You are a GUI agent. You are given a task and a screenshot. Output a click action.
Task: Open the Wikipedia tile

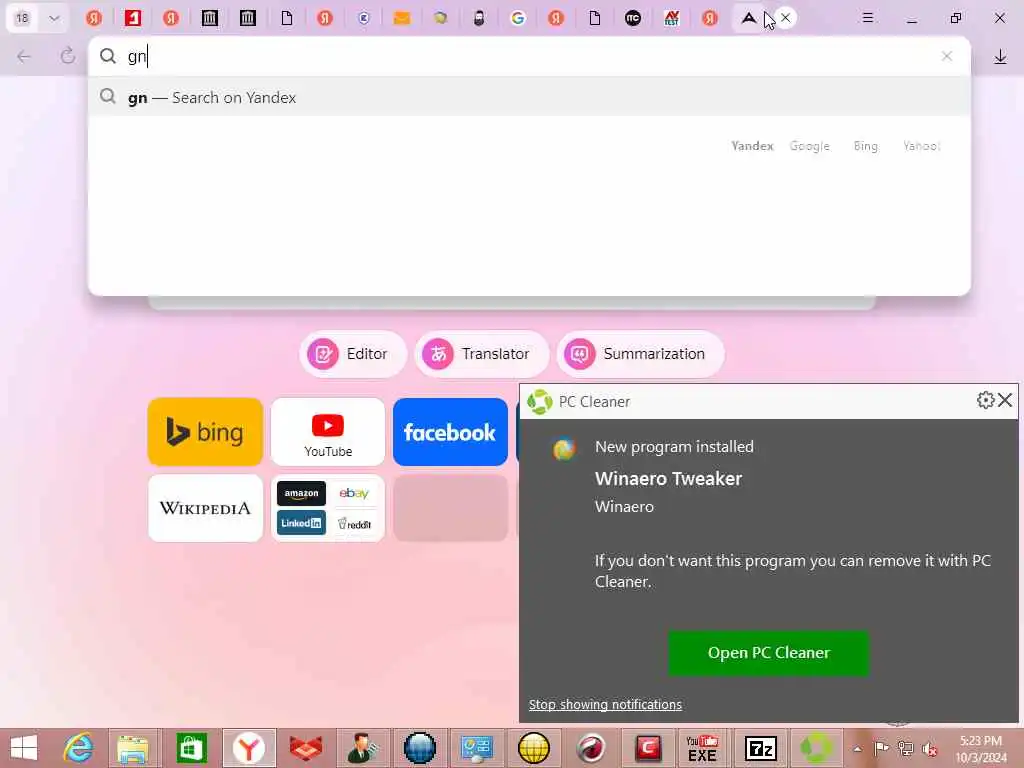coord(205,508)
